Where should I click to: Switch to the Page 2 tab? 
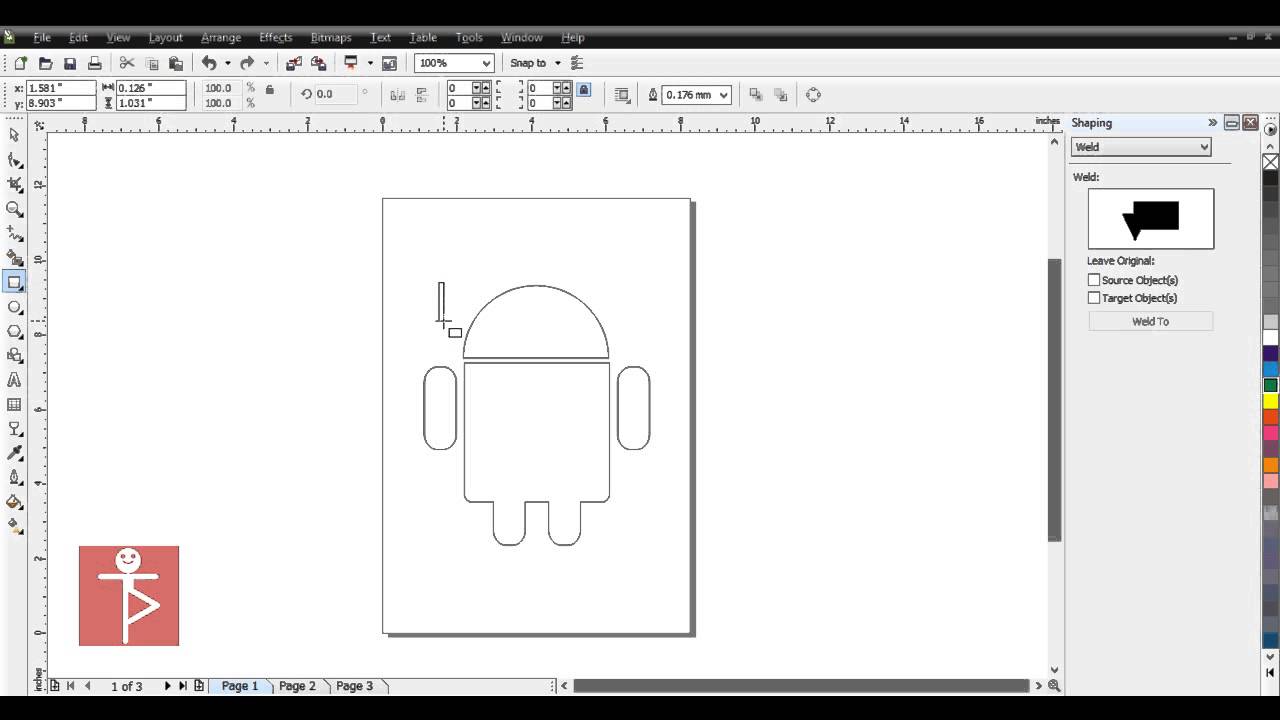297,686
